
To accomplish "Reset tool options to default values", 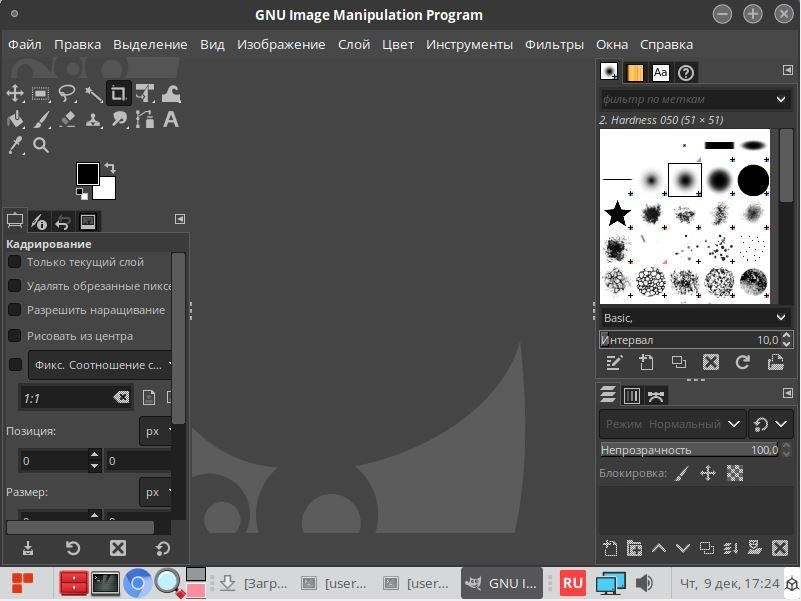I will pos(163,548).
